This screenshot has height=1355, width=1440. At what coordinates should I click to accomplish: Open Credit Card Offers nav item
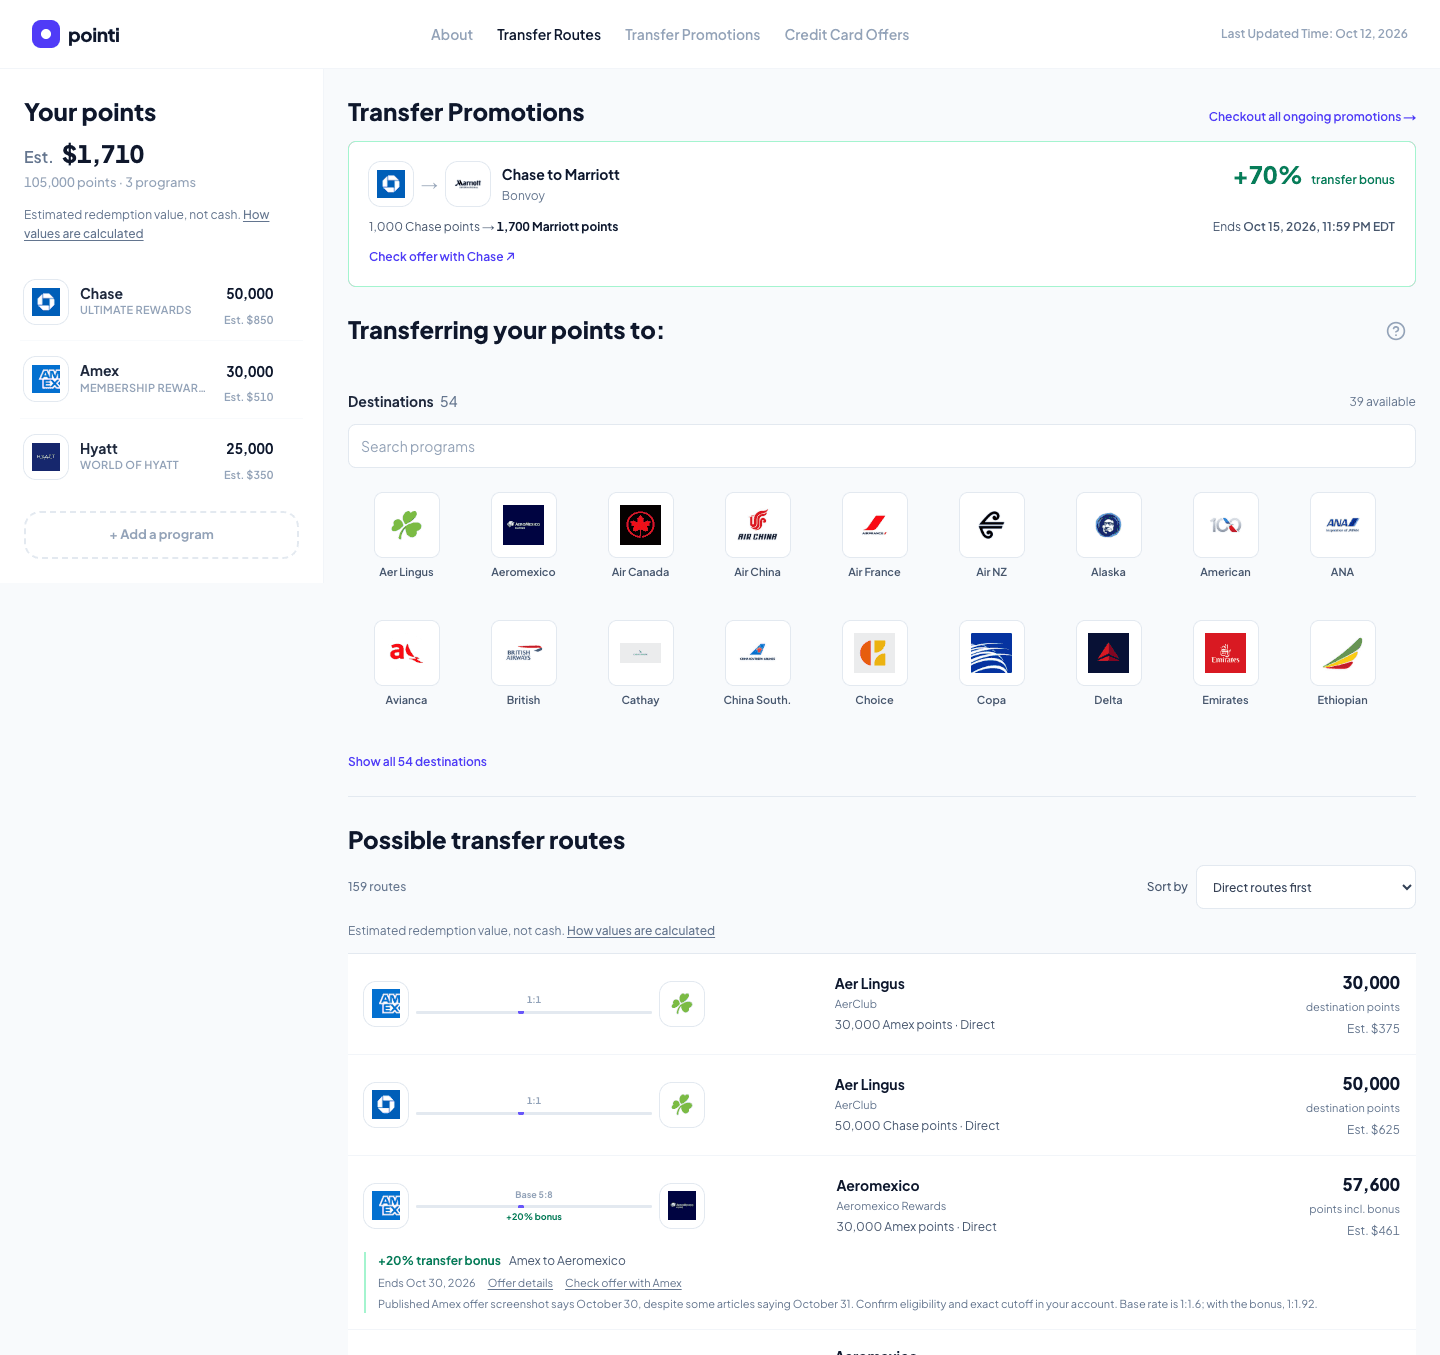coord(847,35)
